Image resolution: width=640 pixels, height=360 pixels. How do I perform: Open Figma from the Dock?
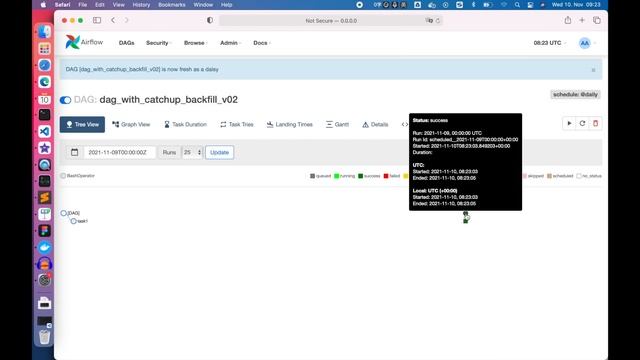pyautogui.click(x=44, y=231)
